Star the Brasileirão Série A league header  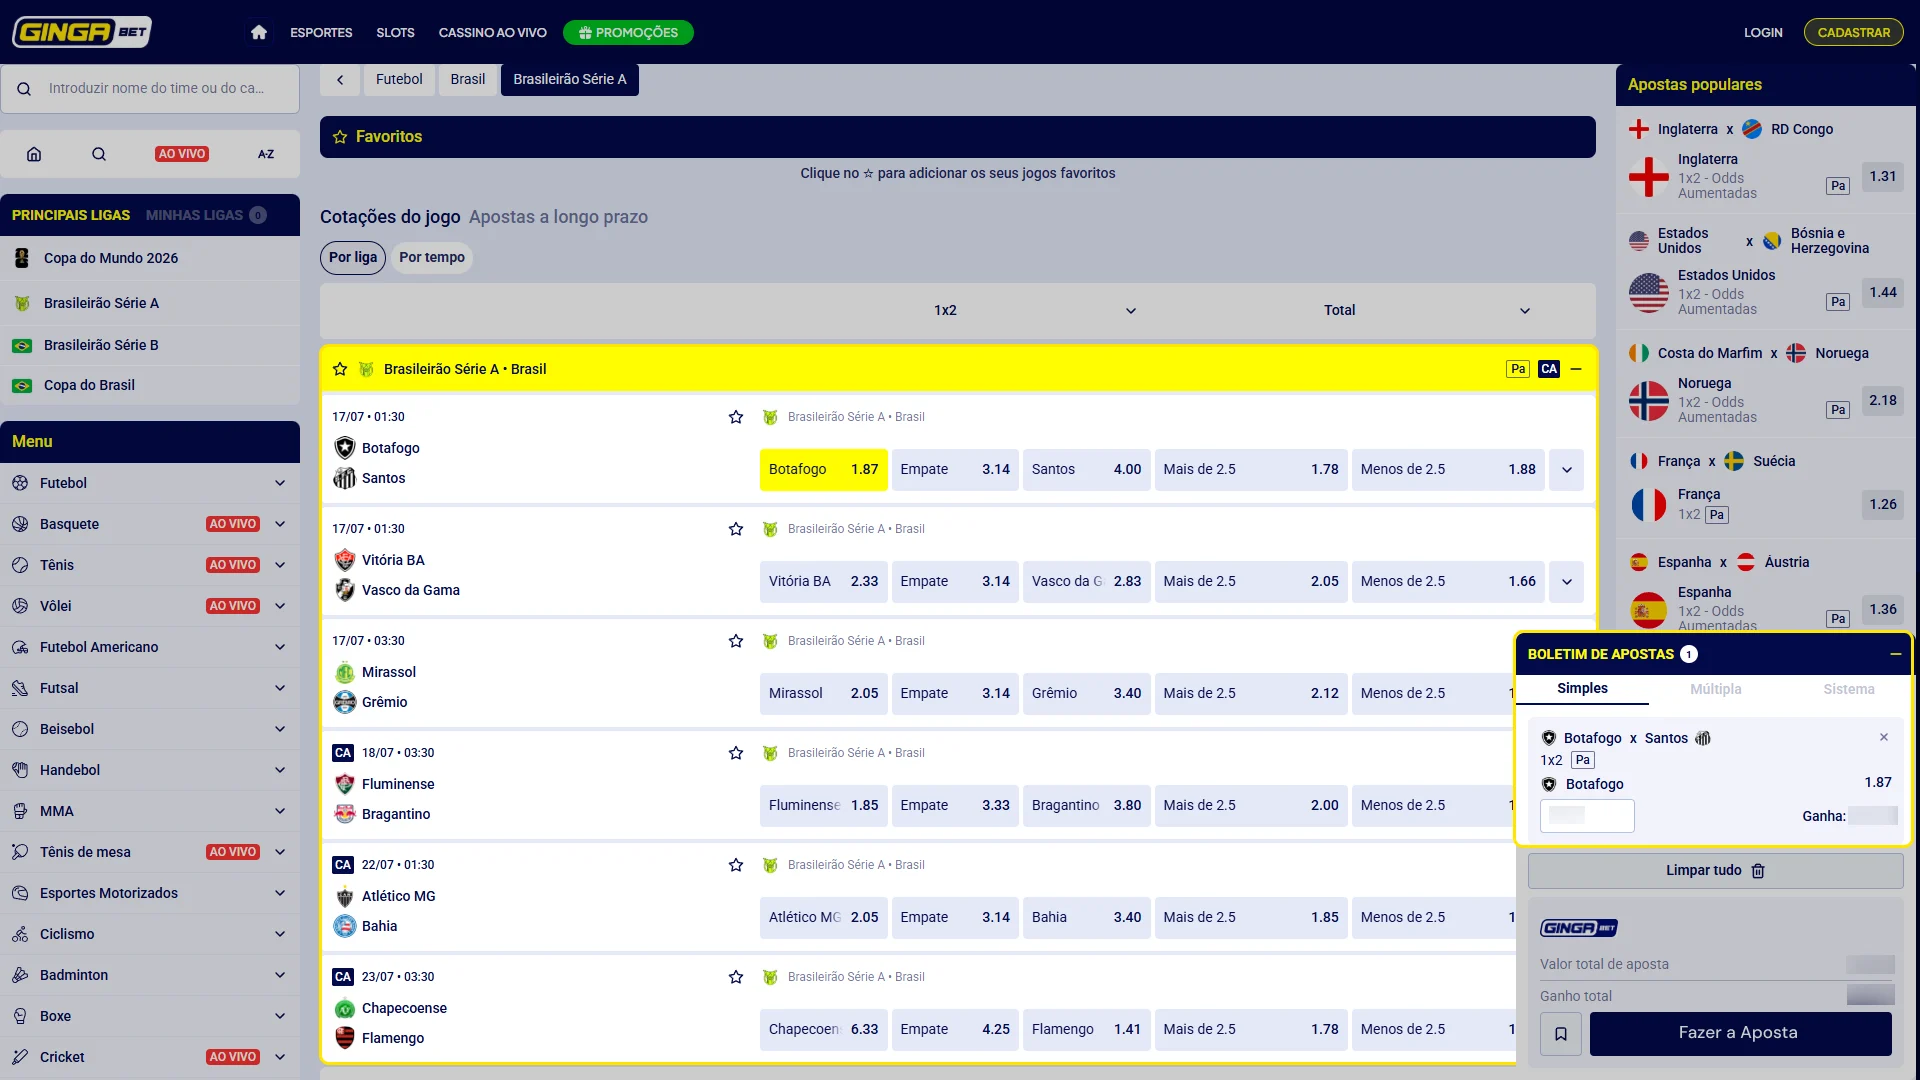(x=340, y=369)
